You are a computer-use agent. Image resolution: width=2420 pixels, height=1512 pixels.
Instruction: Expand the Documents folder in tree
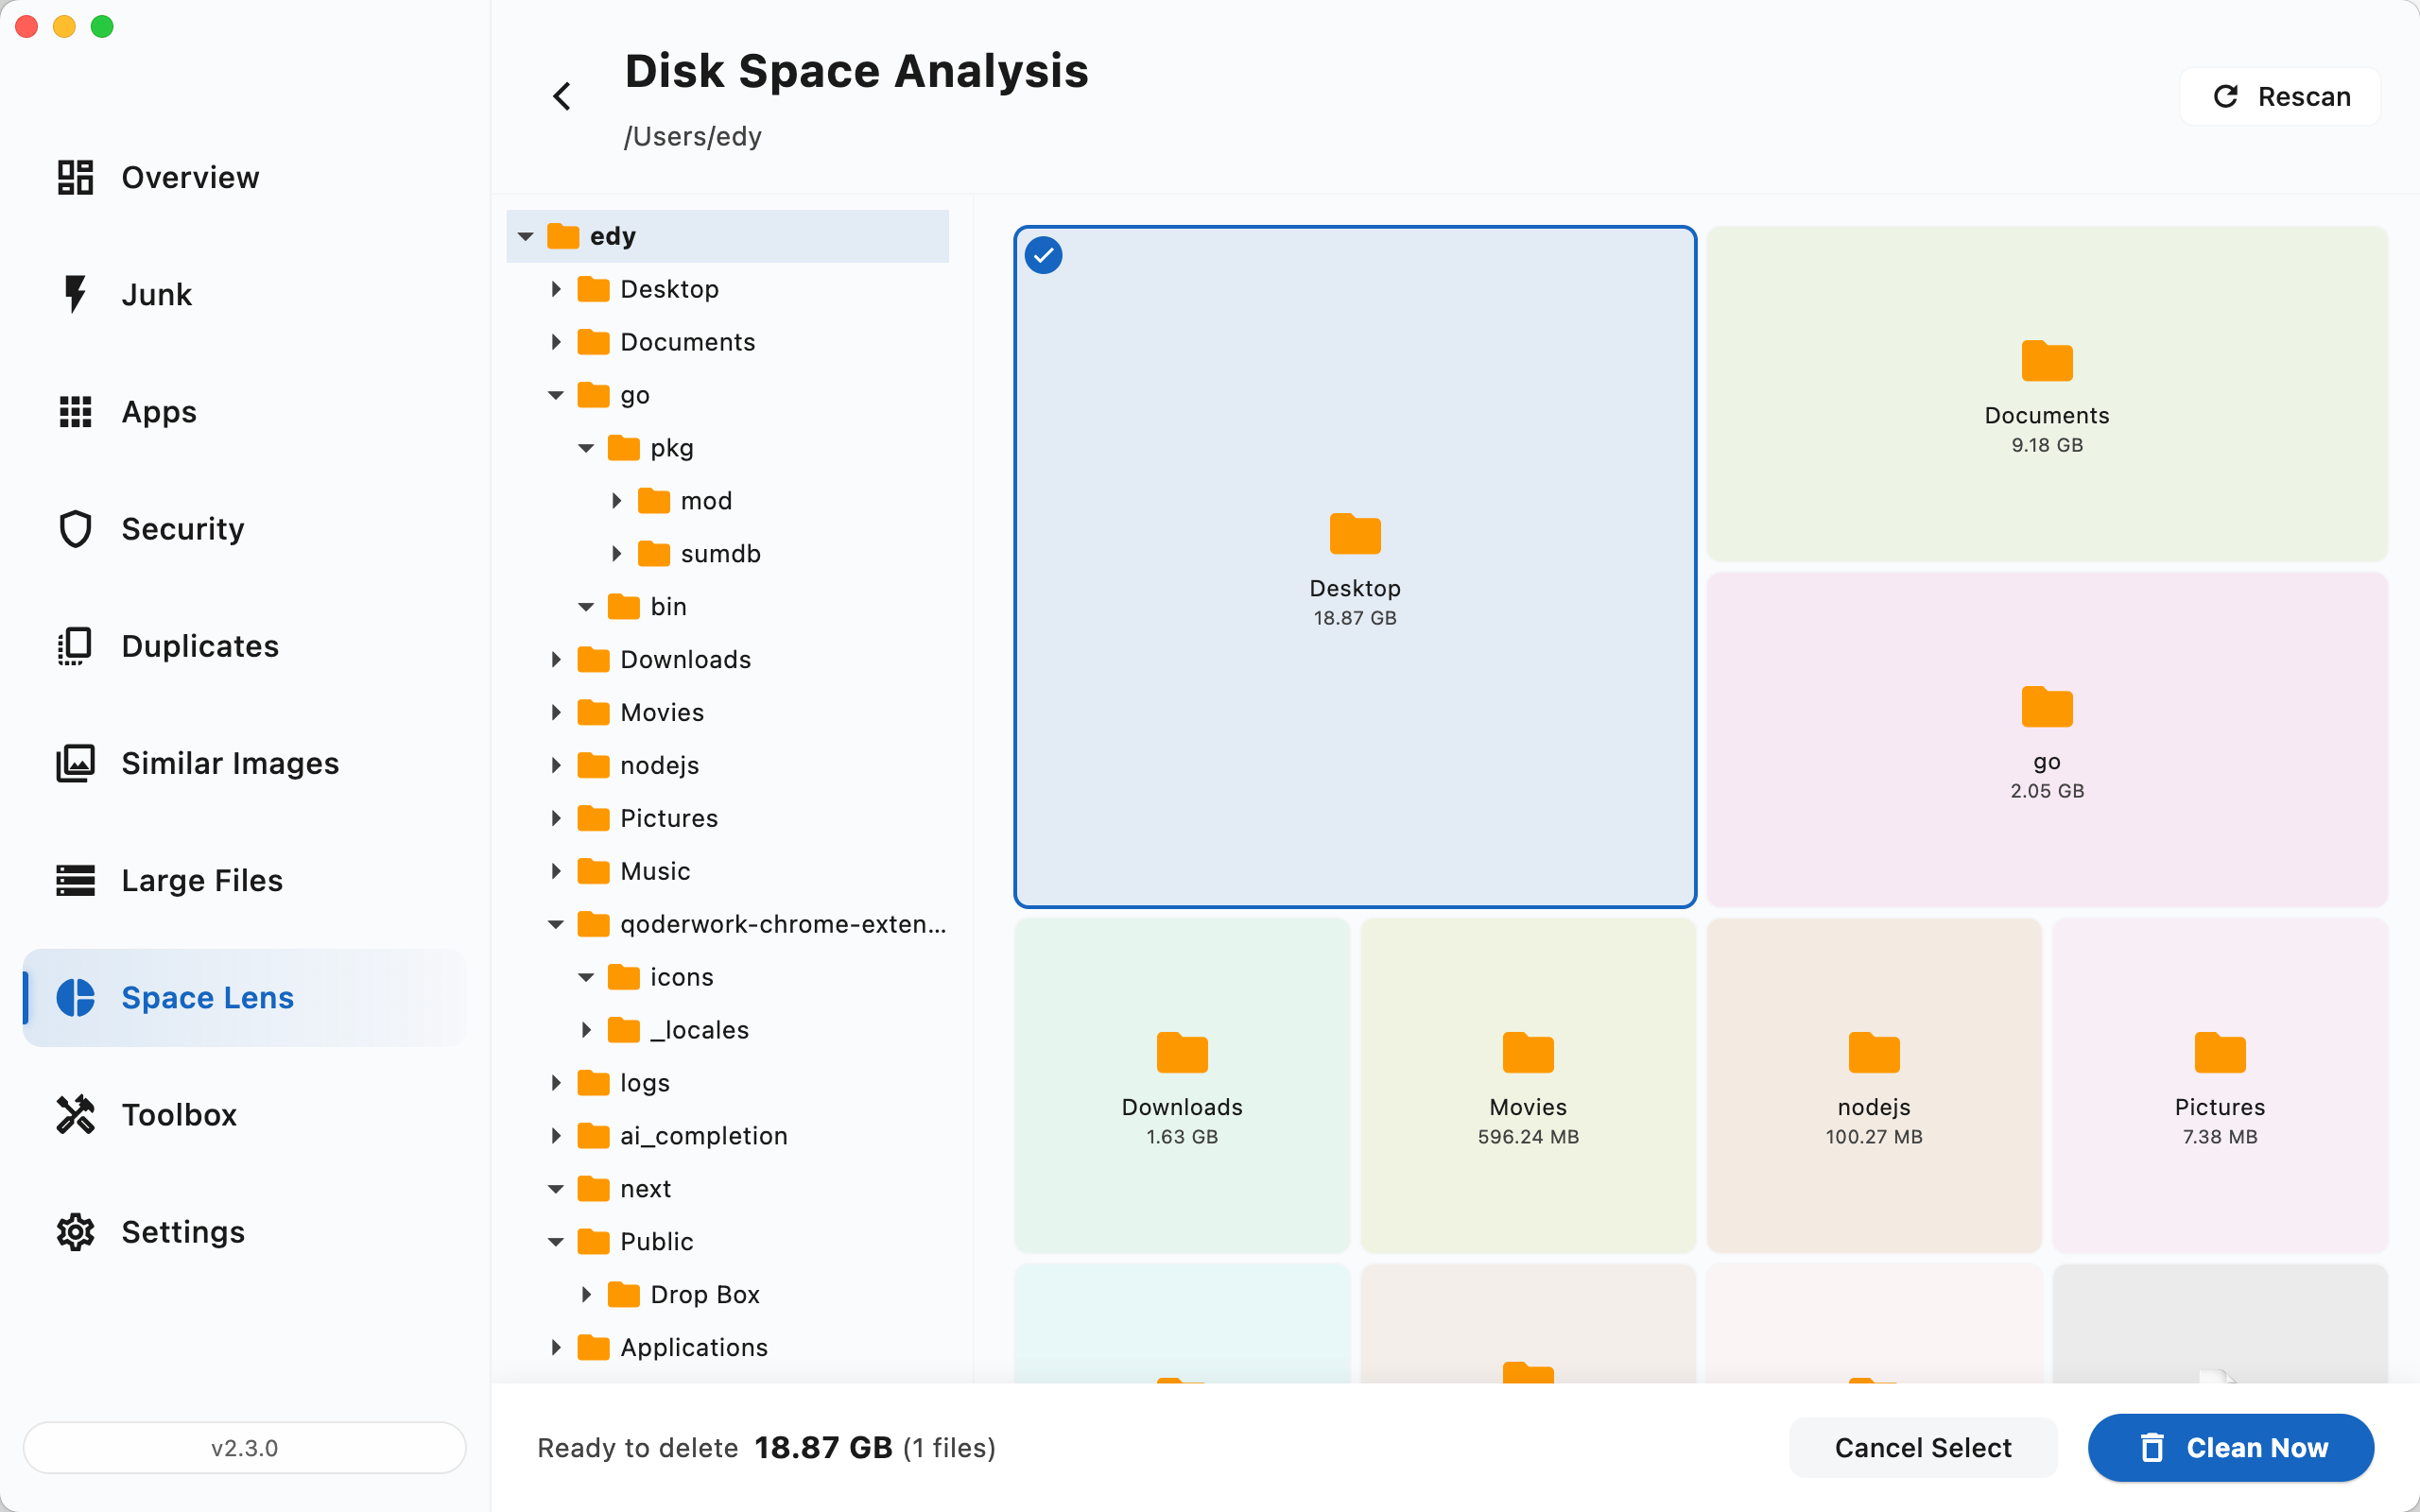[x=556, y=342]
